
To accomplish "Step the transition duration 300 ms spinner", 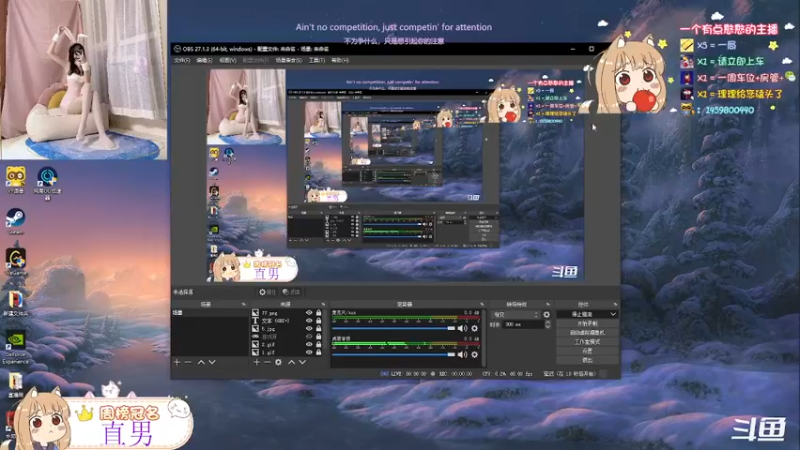I will coord(547,324).
